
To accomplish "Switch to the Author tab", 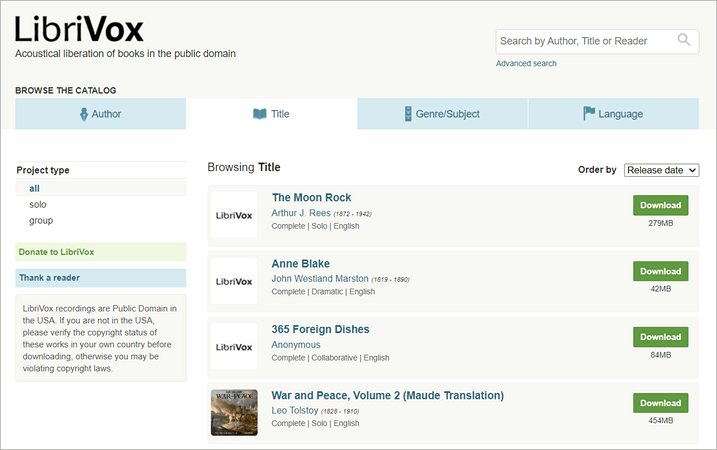I will (100, 114).
